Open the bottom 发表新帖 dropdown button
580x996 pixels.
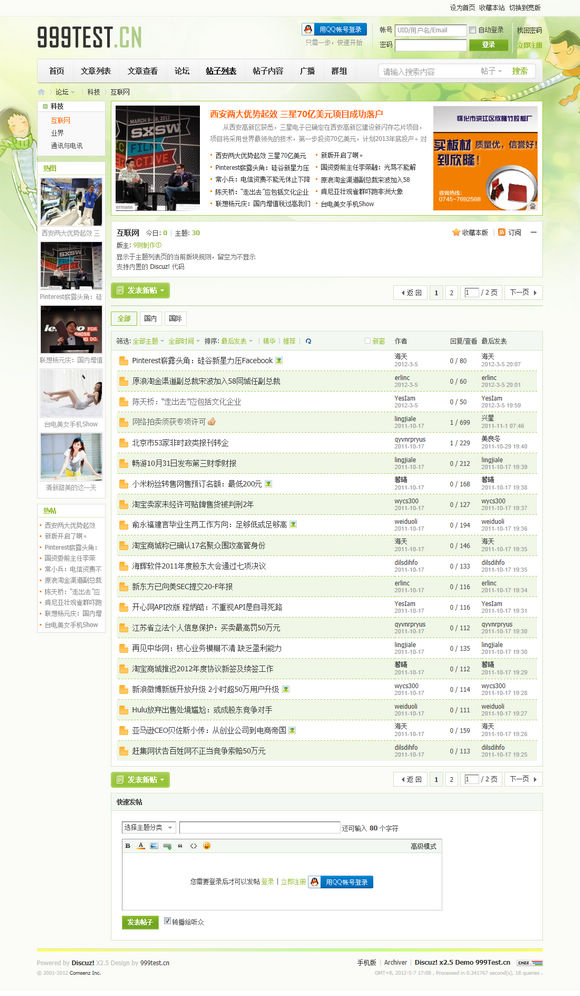[140, 779]
